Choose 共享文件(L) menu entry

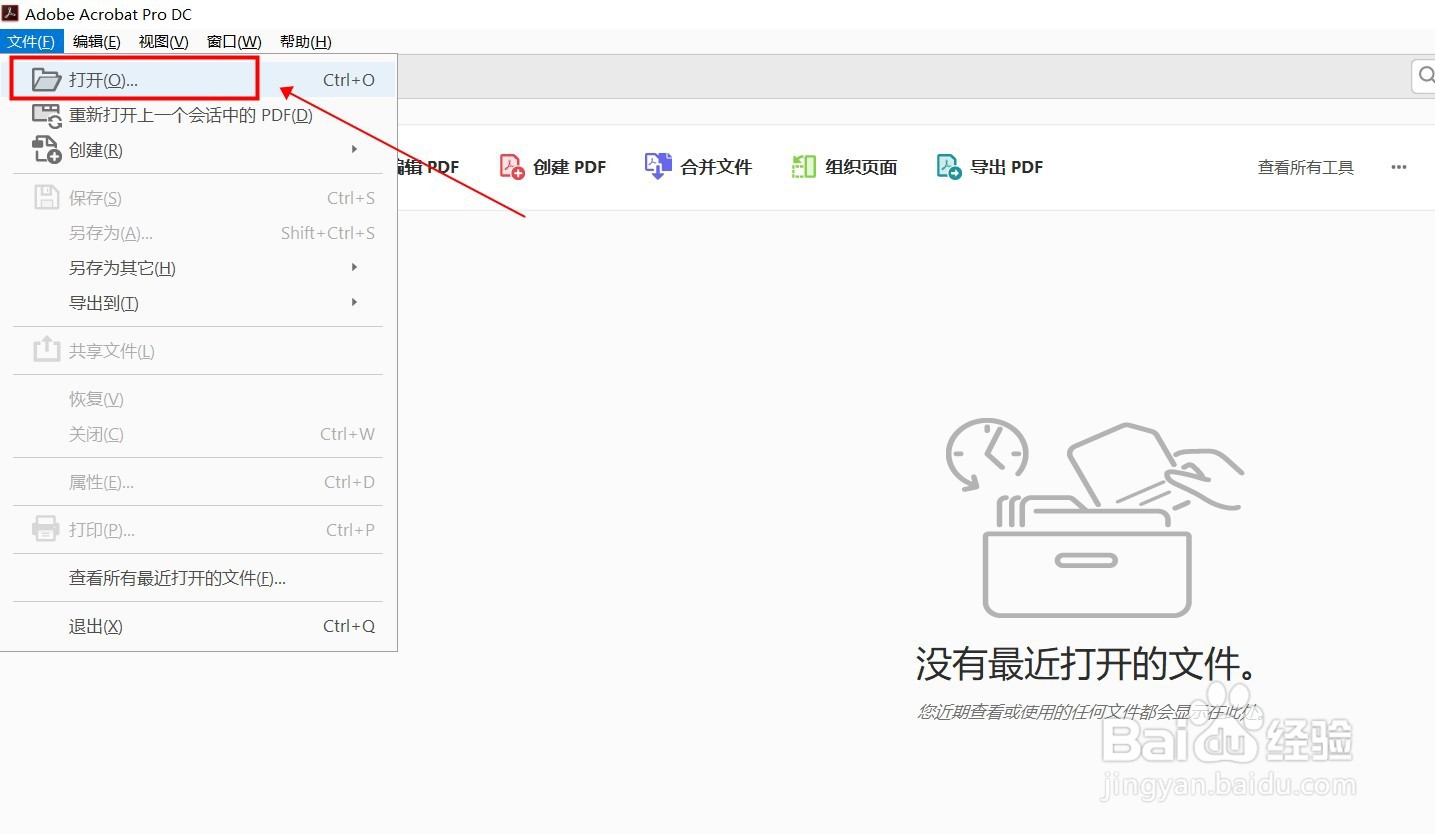[198, 351]
